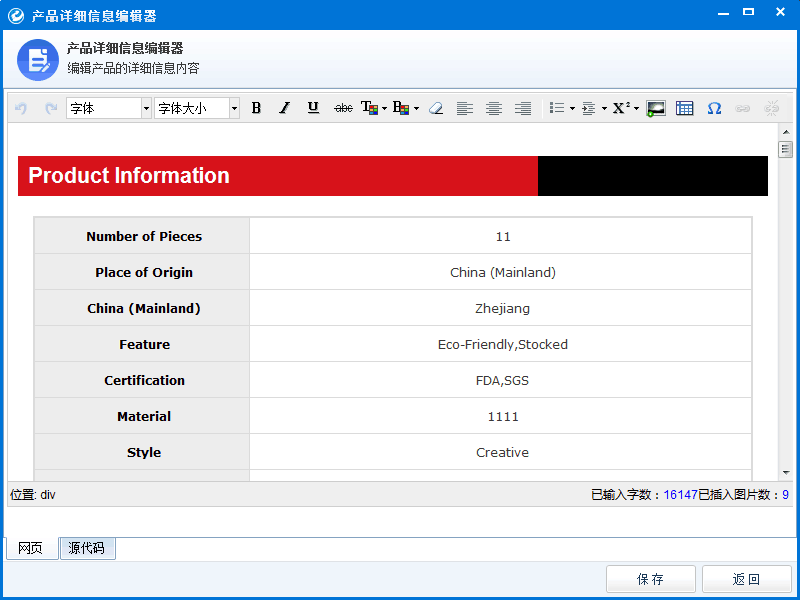The image size is (800, 600).
Task: Insert special character with omega icon
Action: click(714, 108)
